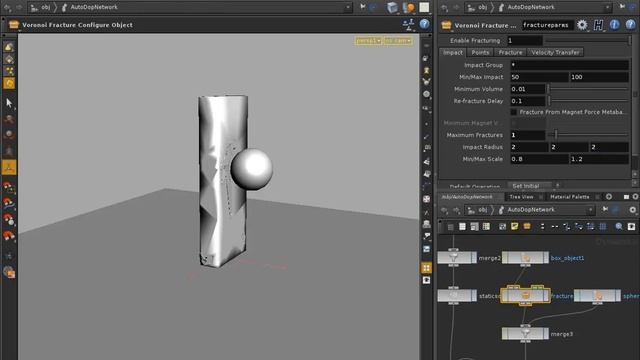
Task: Click the fractureparms node name field
Action: 547,25
